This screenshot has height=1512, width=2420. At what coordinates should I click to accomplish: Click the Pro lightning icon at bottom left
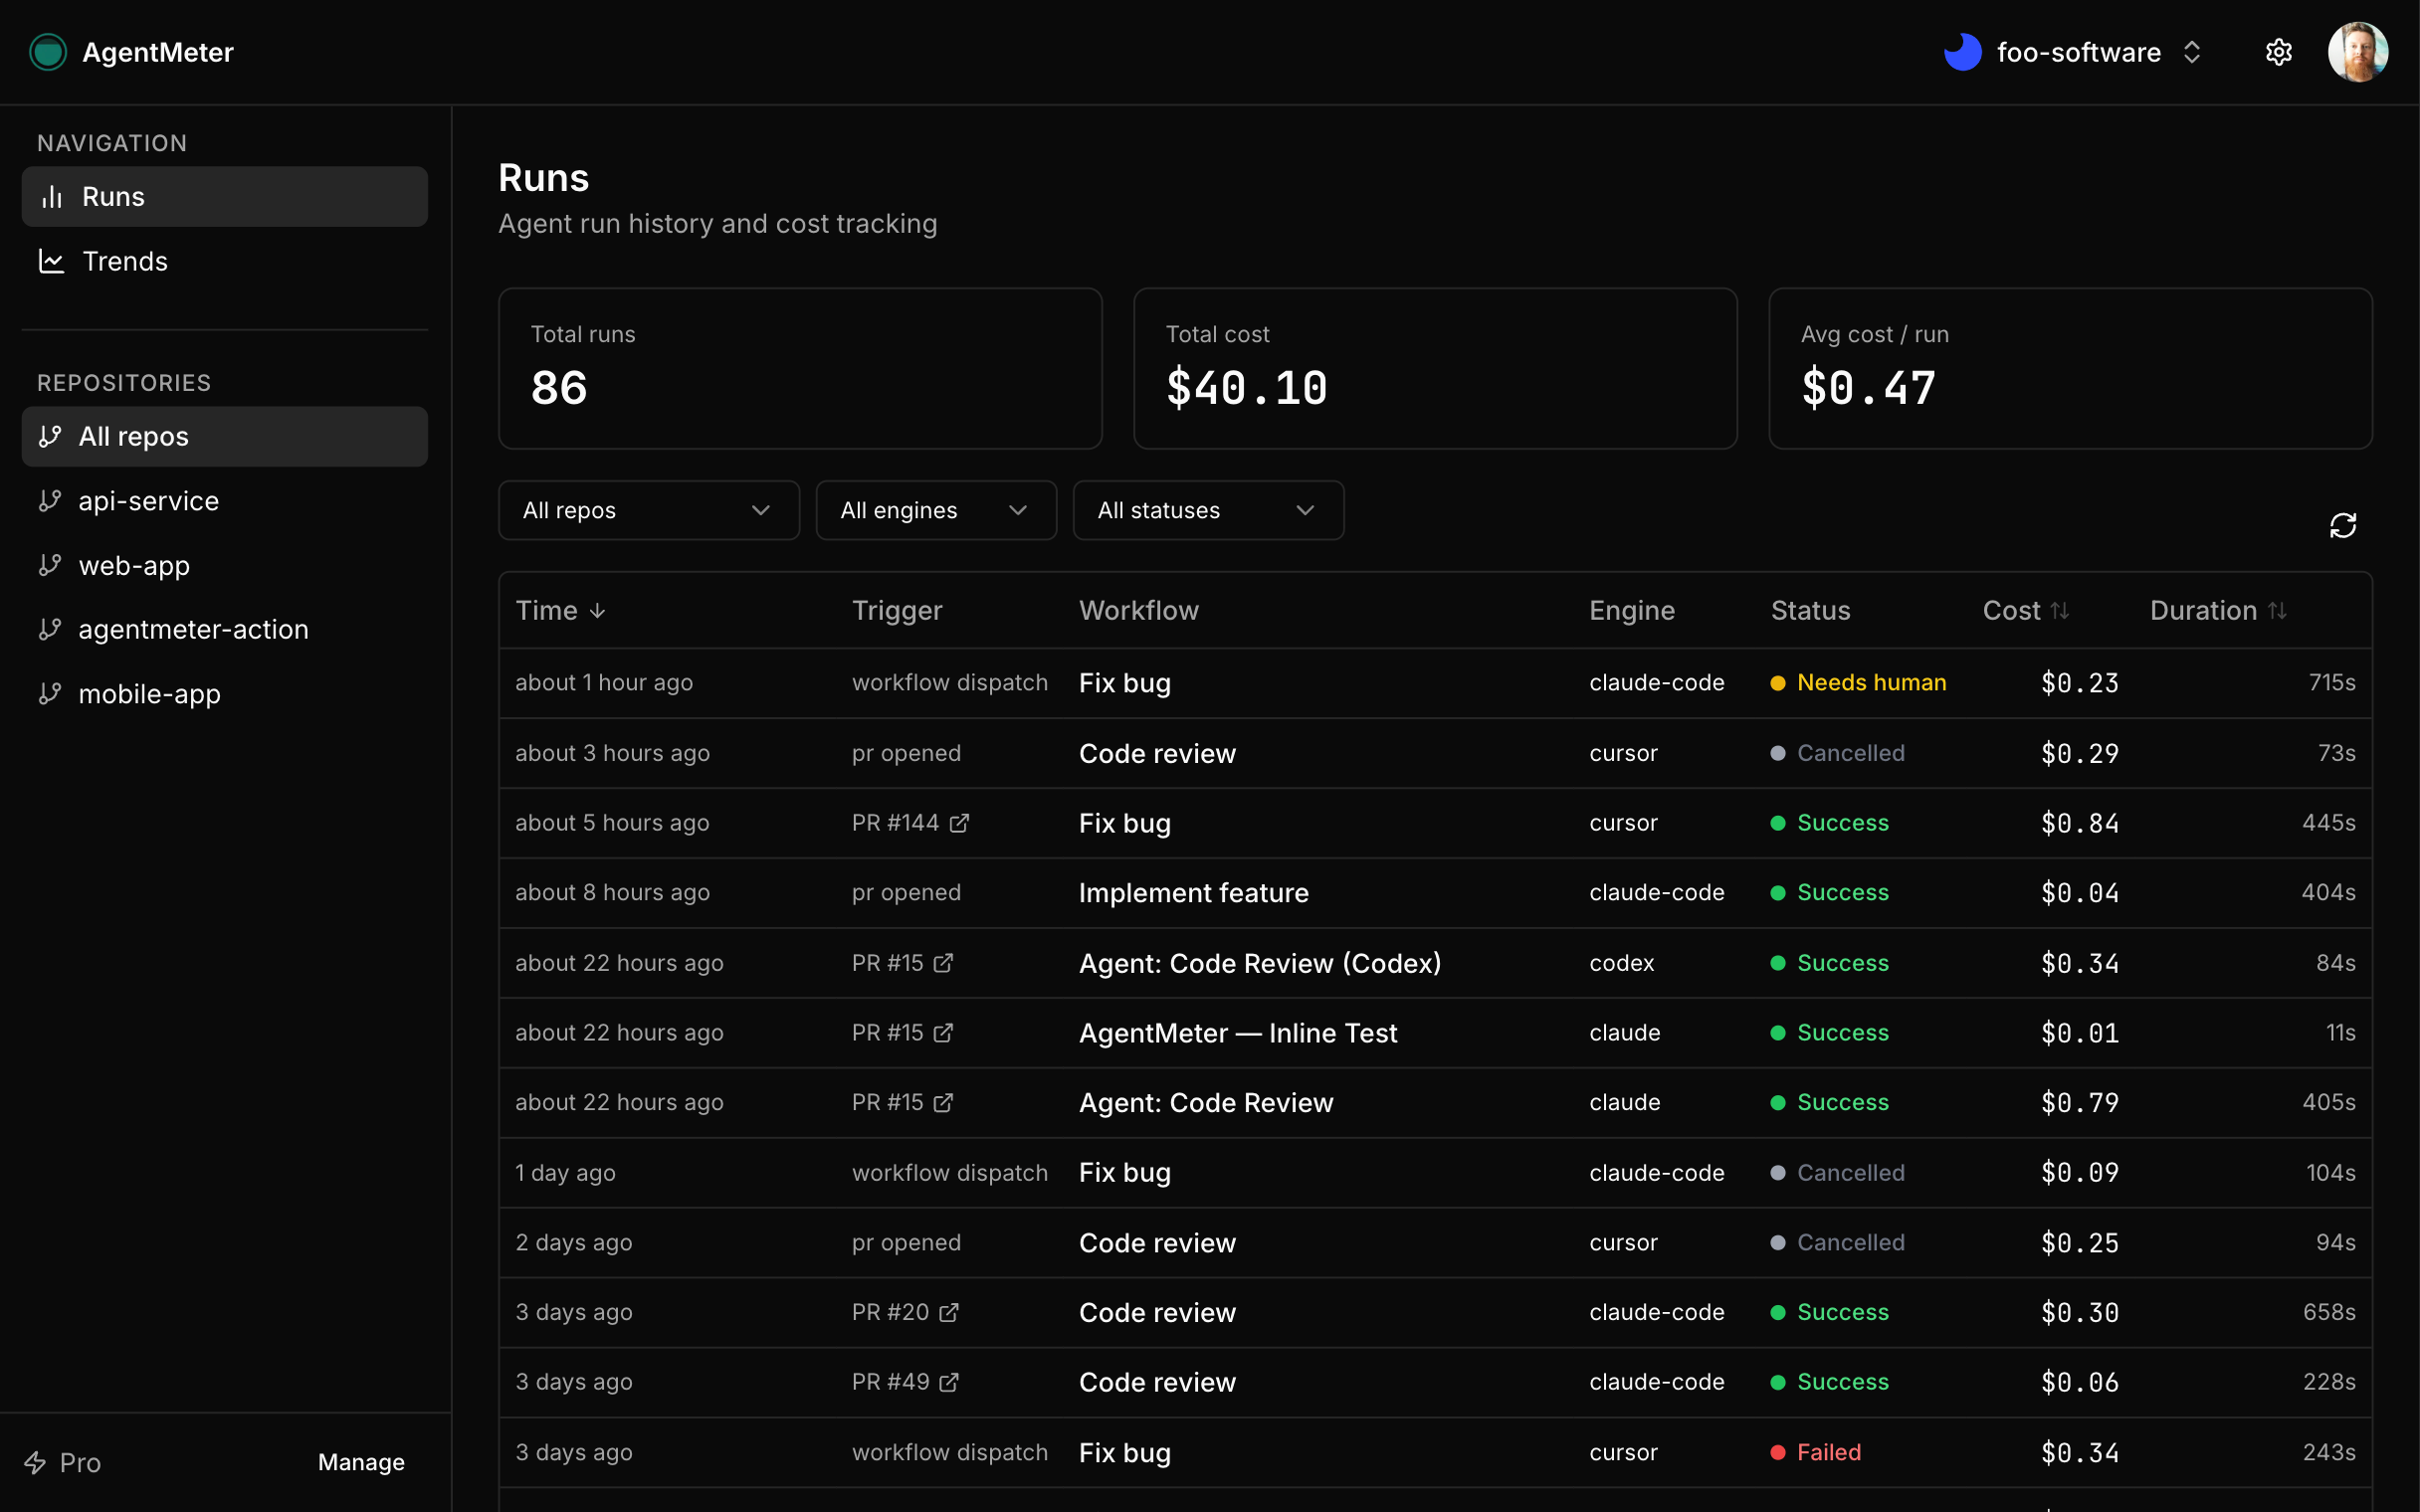click(37, 1462)
